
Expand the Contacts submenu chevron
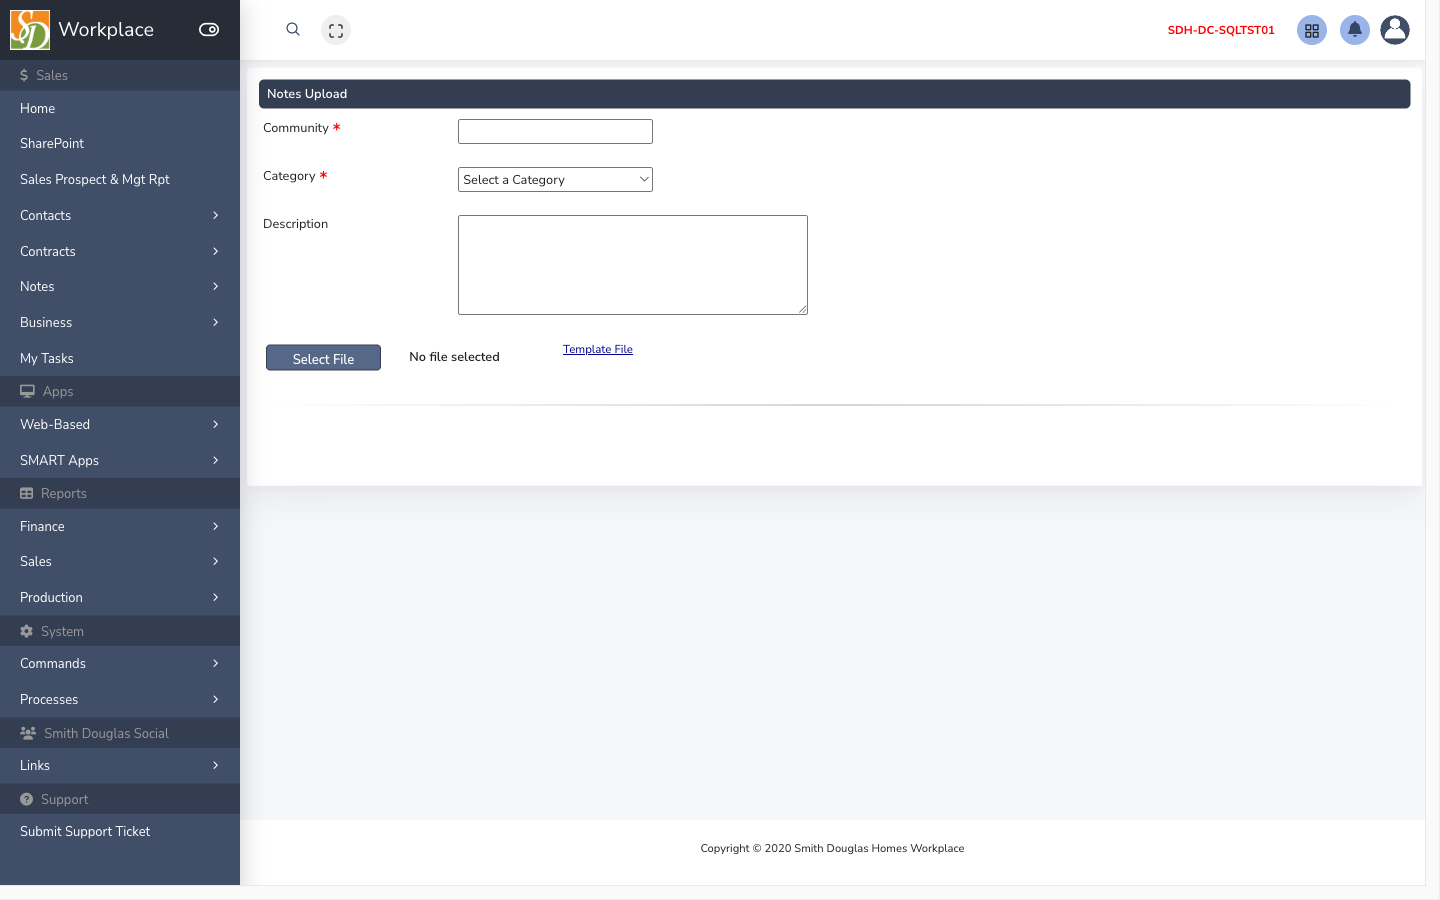click(x=215, y=216)
